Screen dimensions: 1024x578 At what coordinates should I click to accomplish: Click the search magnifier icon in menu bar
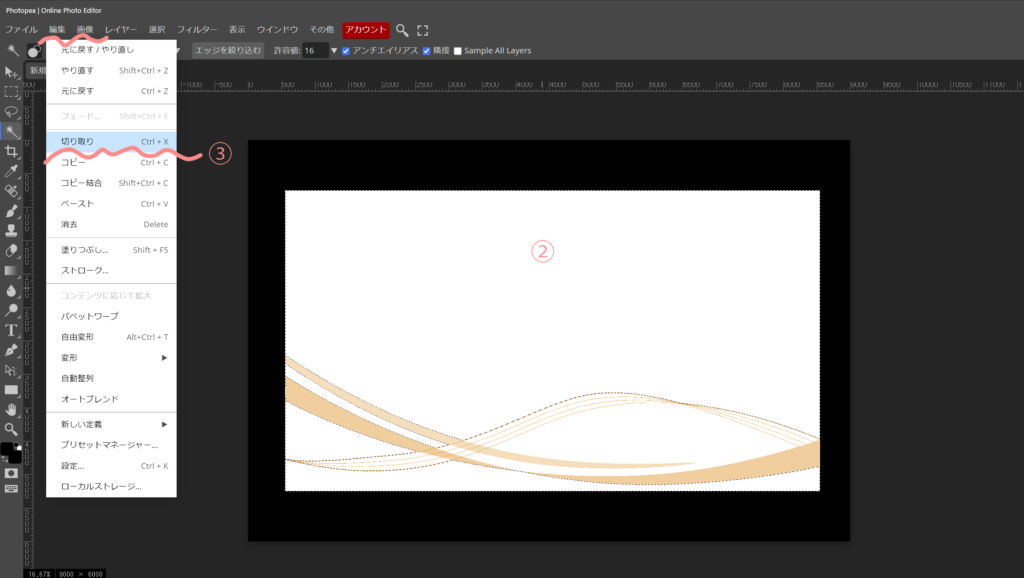[402, 30]
